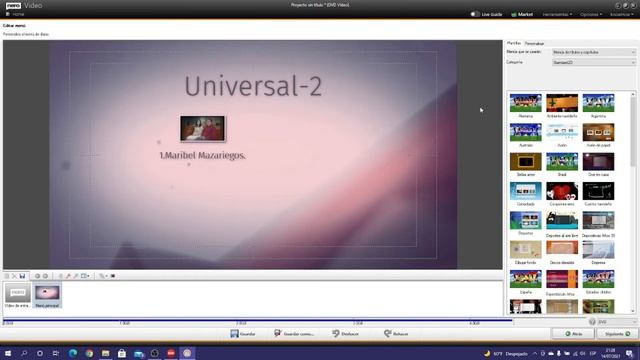Click the view dropdown icon in the menu toolbar
Viewport: 640px width, 360px height.
point(85,276)
